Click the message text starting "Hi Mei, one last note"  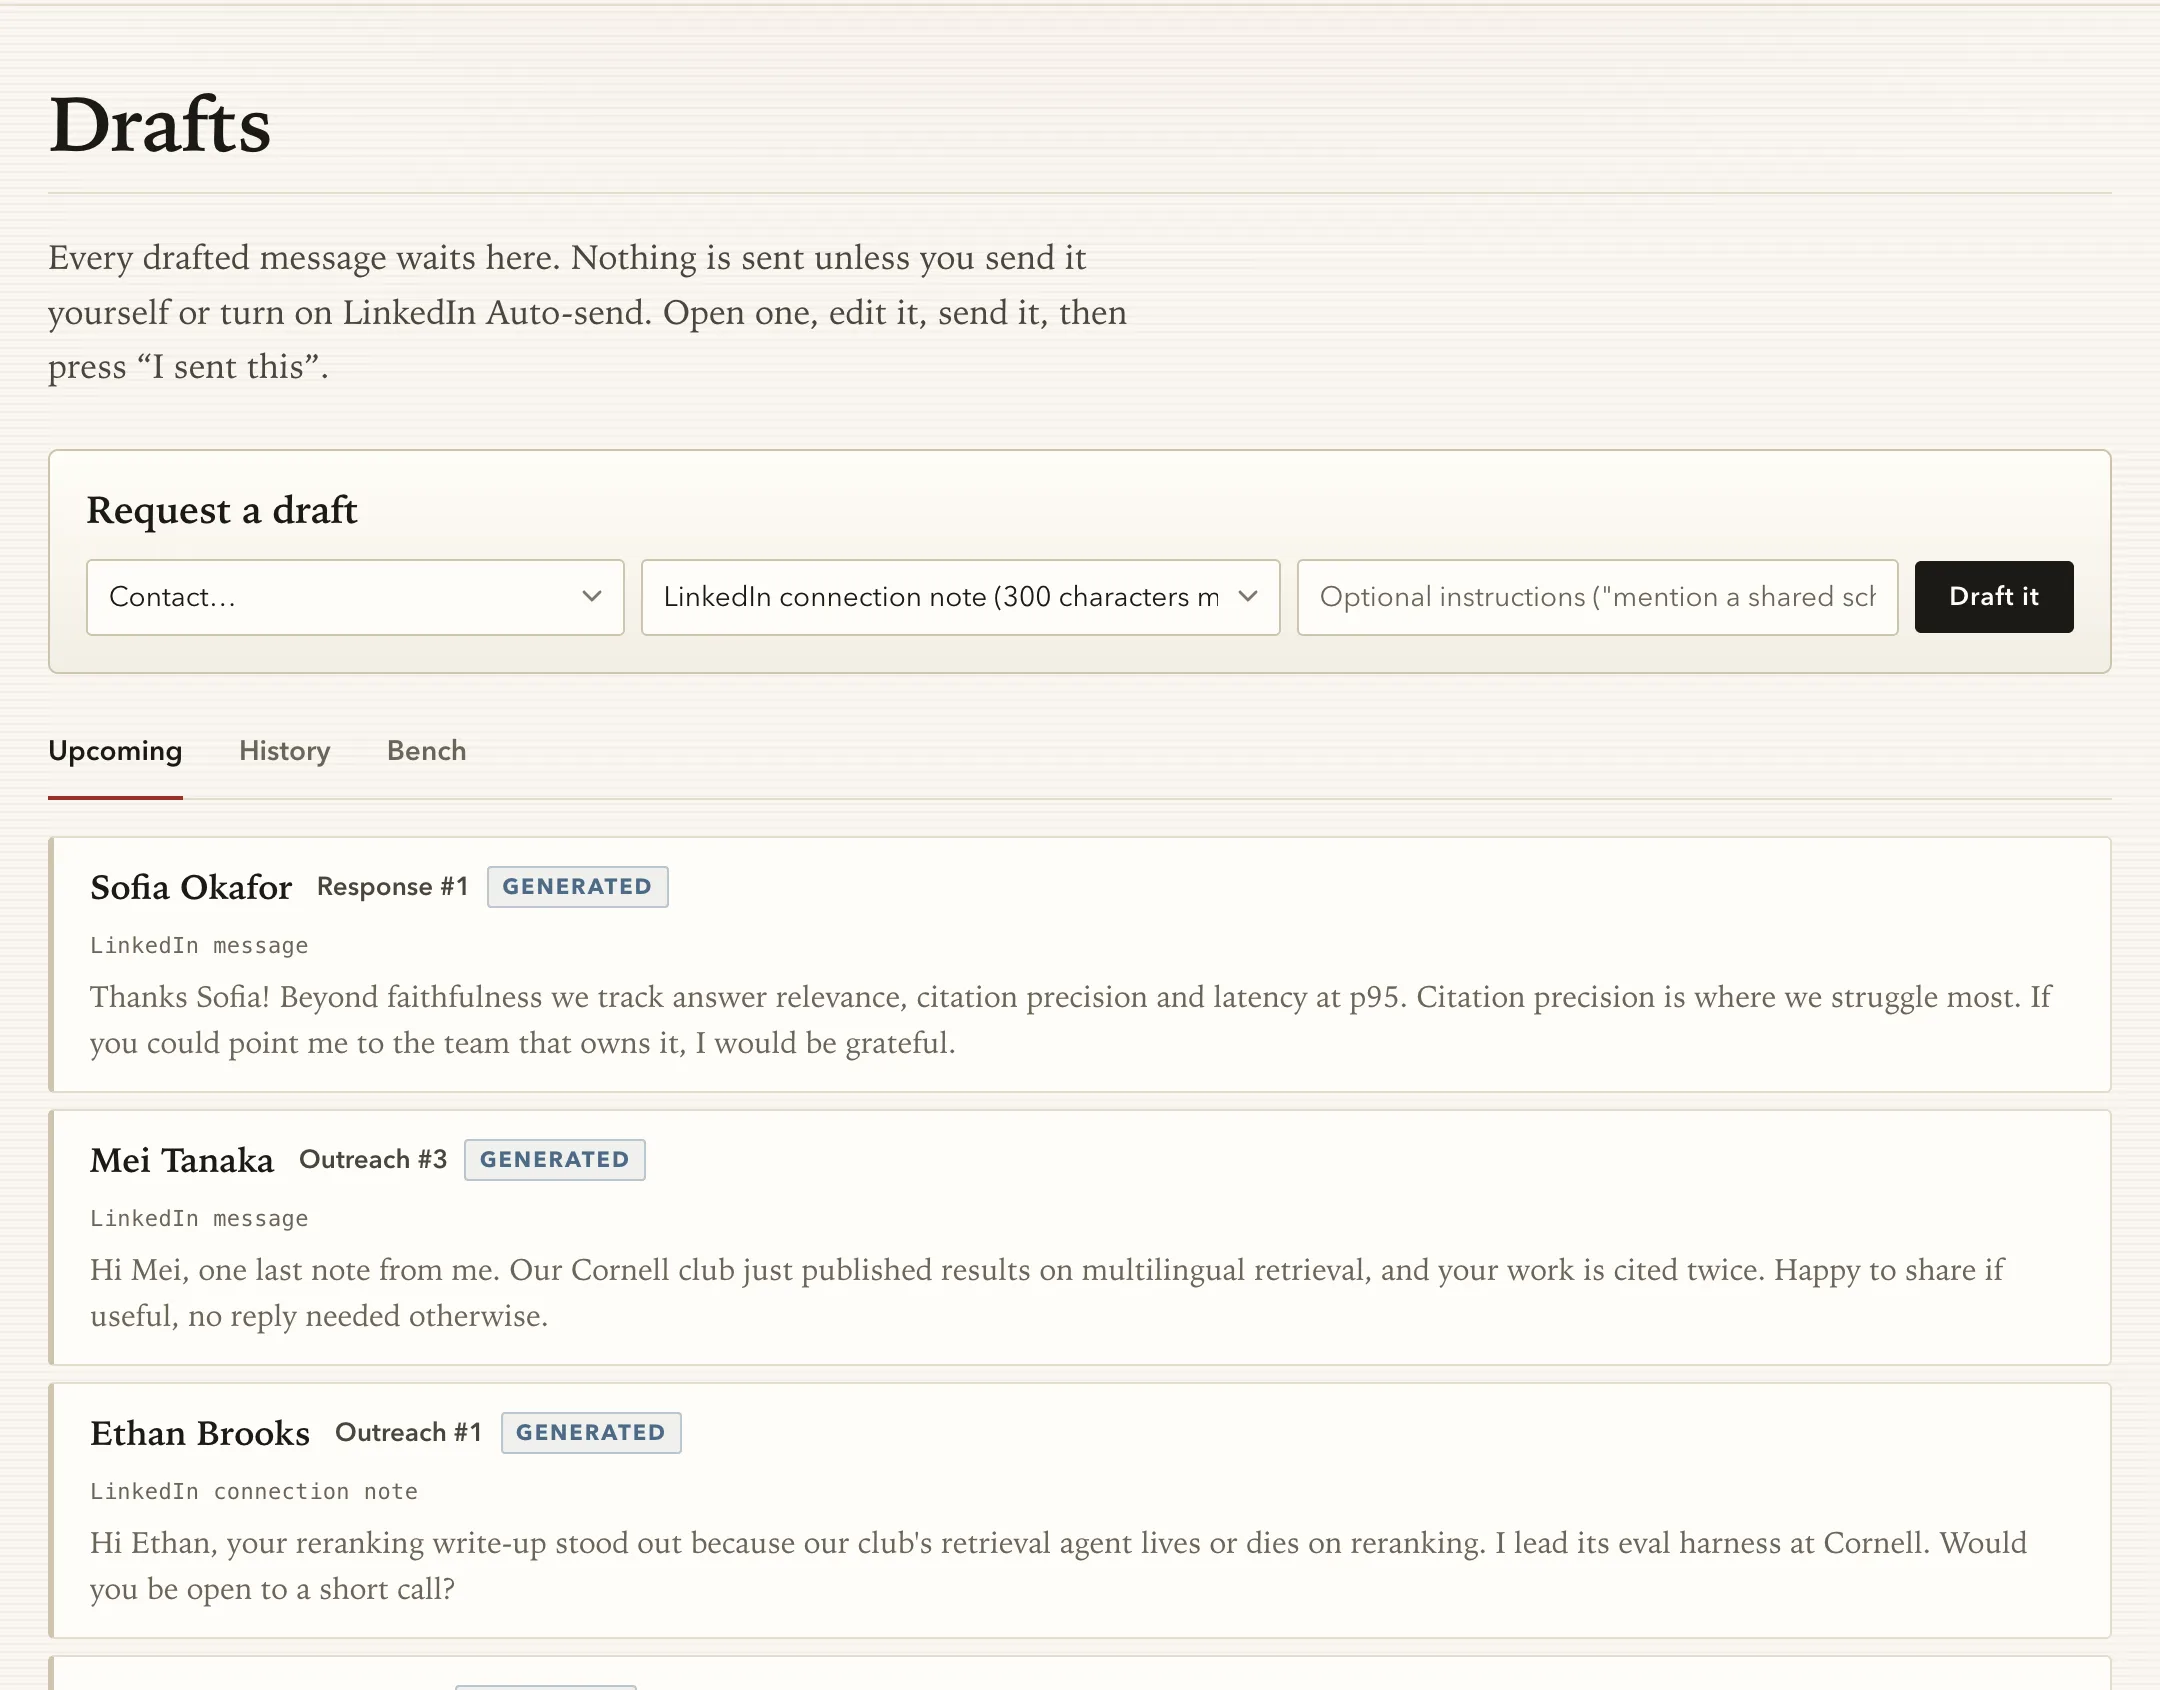1047,1293
